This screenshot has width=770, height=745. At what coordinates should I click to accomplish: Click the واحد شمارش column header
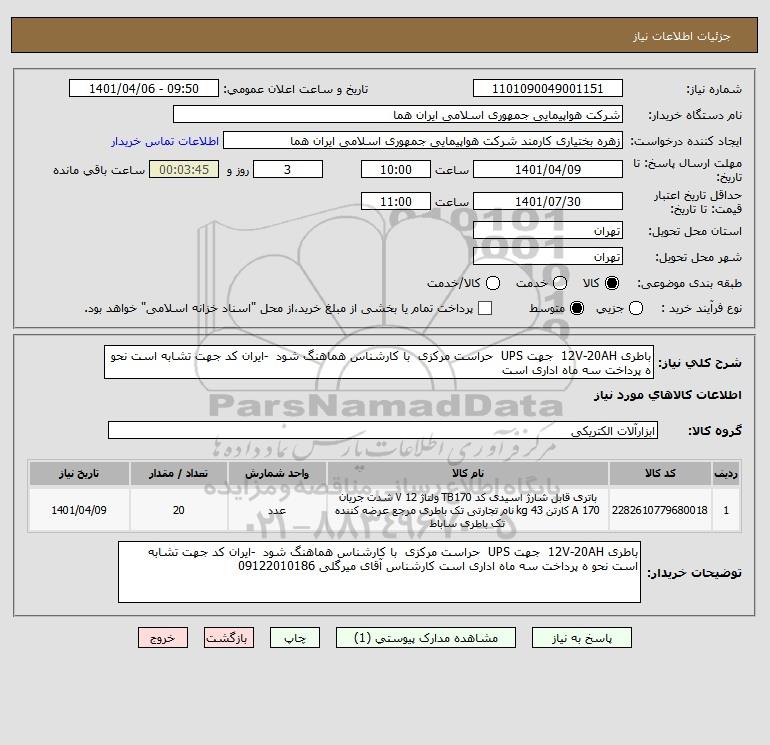pyautogui.click(x=277, y=473)
